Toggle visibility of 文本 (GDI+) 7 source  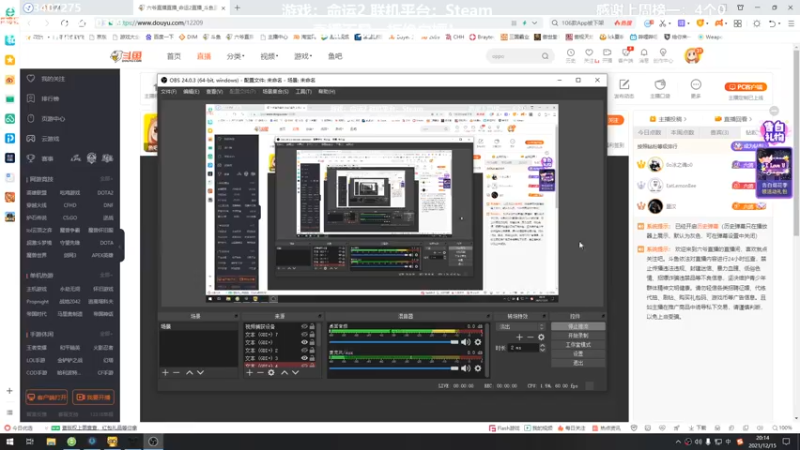(x=304, y=334)
